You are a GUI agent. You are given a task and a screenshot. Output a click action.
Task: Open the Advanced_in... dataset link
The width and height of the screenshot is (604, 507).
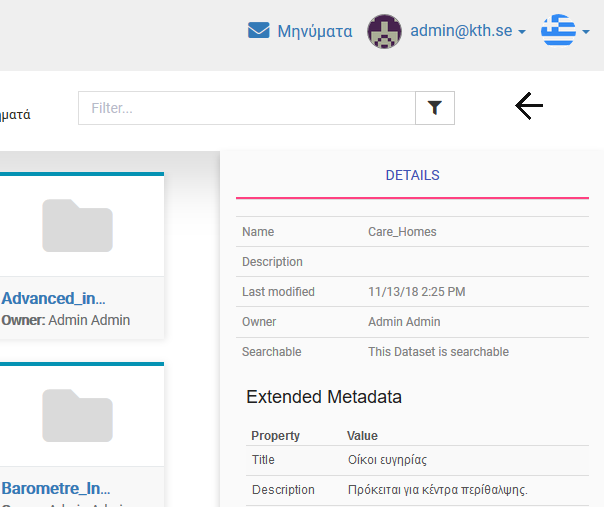53,299
